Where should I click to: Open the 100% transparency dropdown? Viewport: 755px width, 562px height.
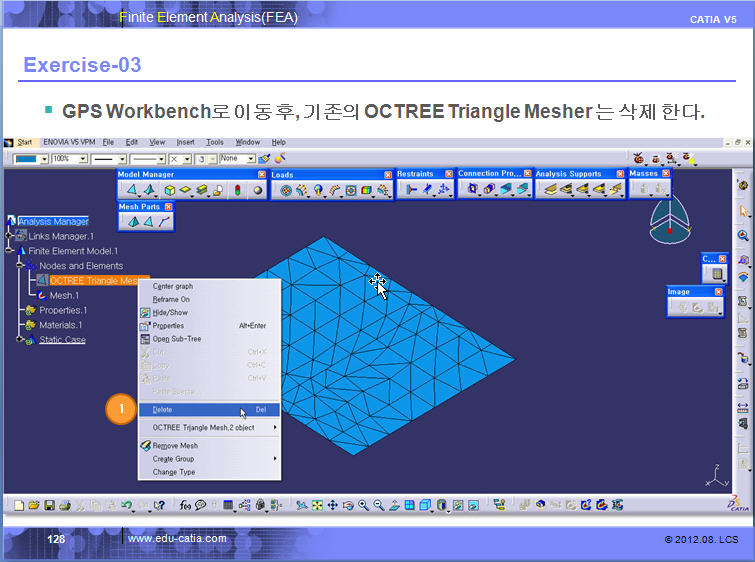(83, 159)
